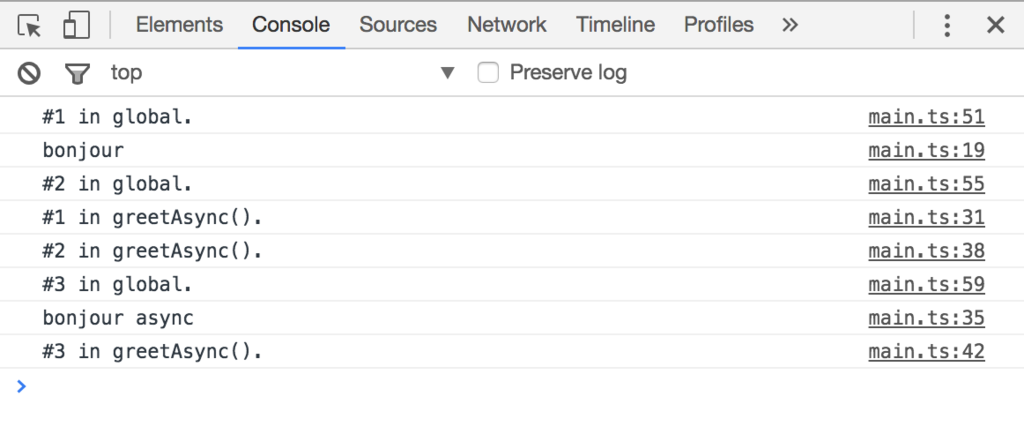Click the main.ts:42 link

(926, 351)
